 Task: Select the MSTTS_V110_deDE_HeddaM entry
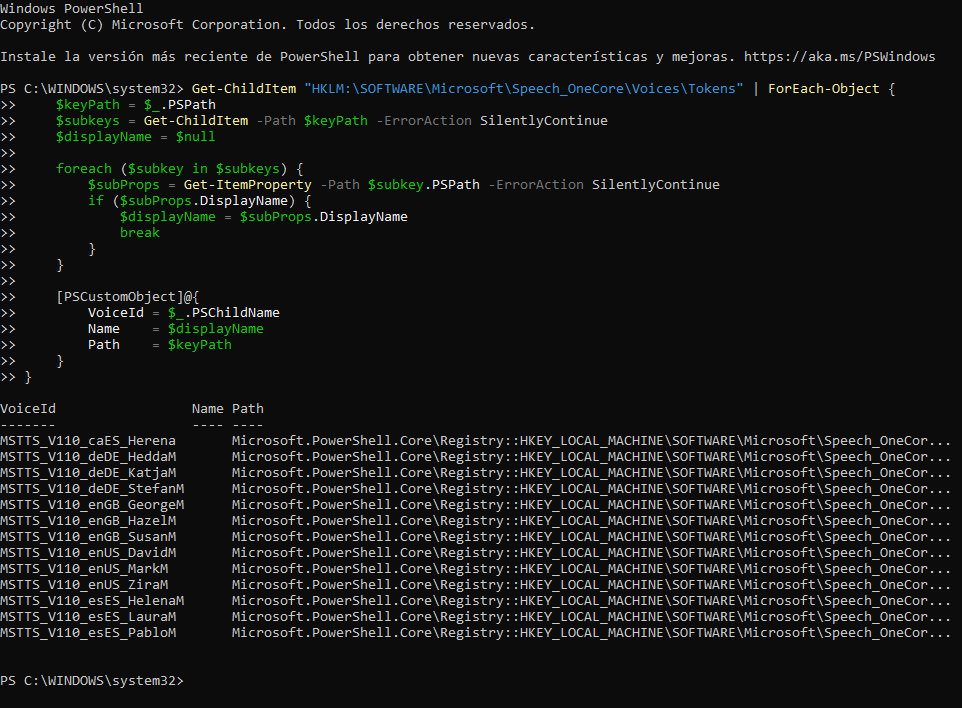[88, 457]
